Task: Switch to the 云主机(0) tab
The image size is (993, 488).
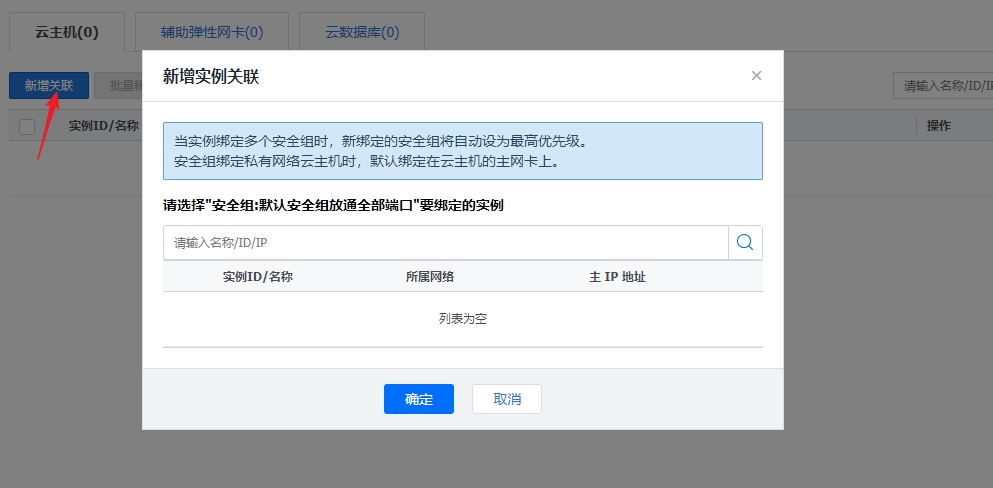Action: [67, 32]
